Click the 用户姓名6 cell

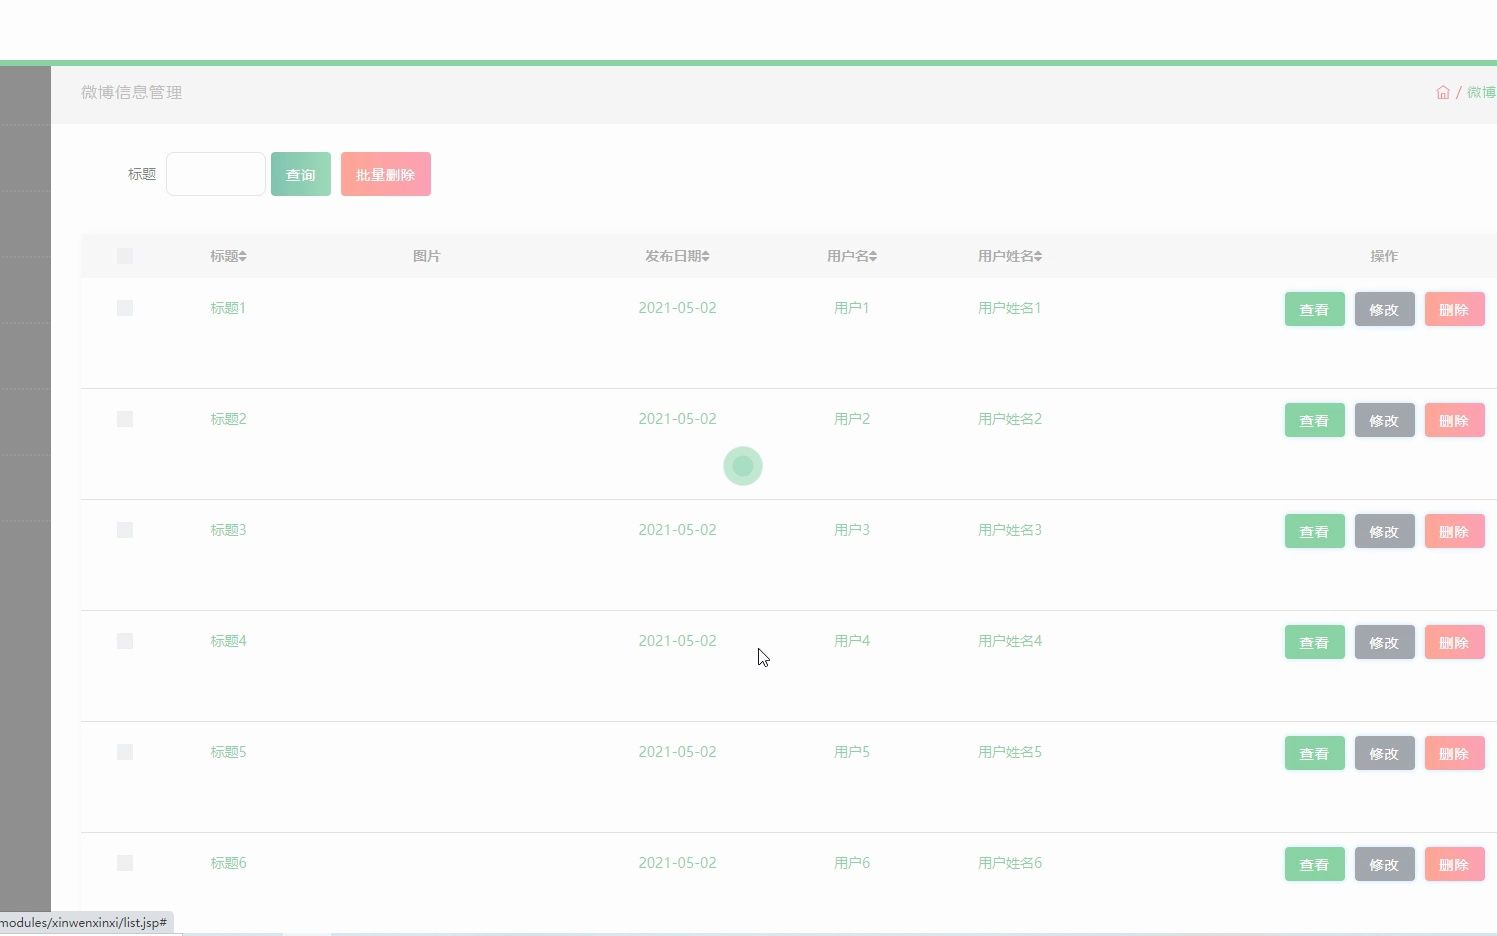click(x=1010, y=863)
